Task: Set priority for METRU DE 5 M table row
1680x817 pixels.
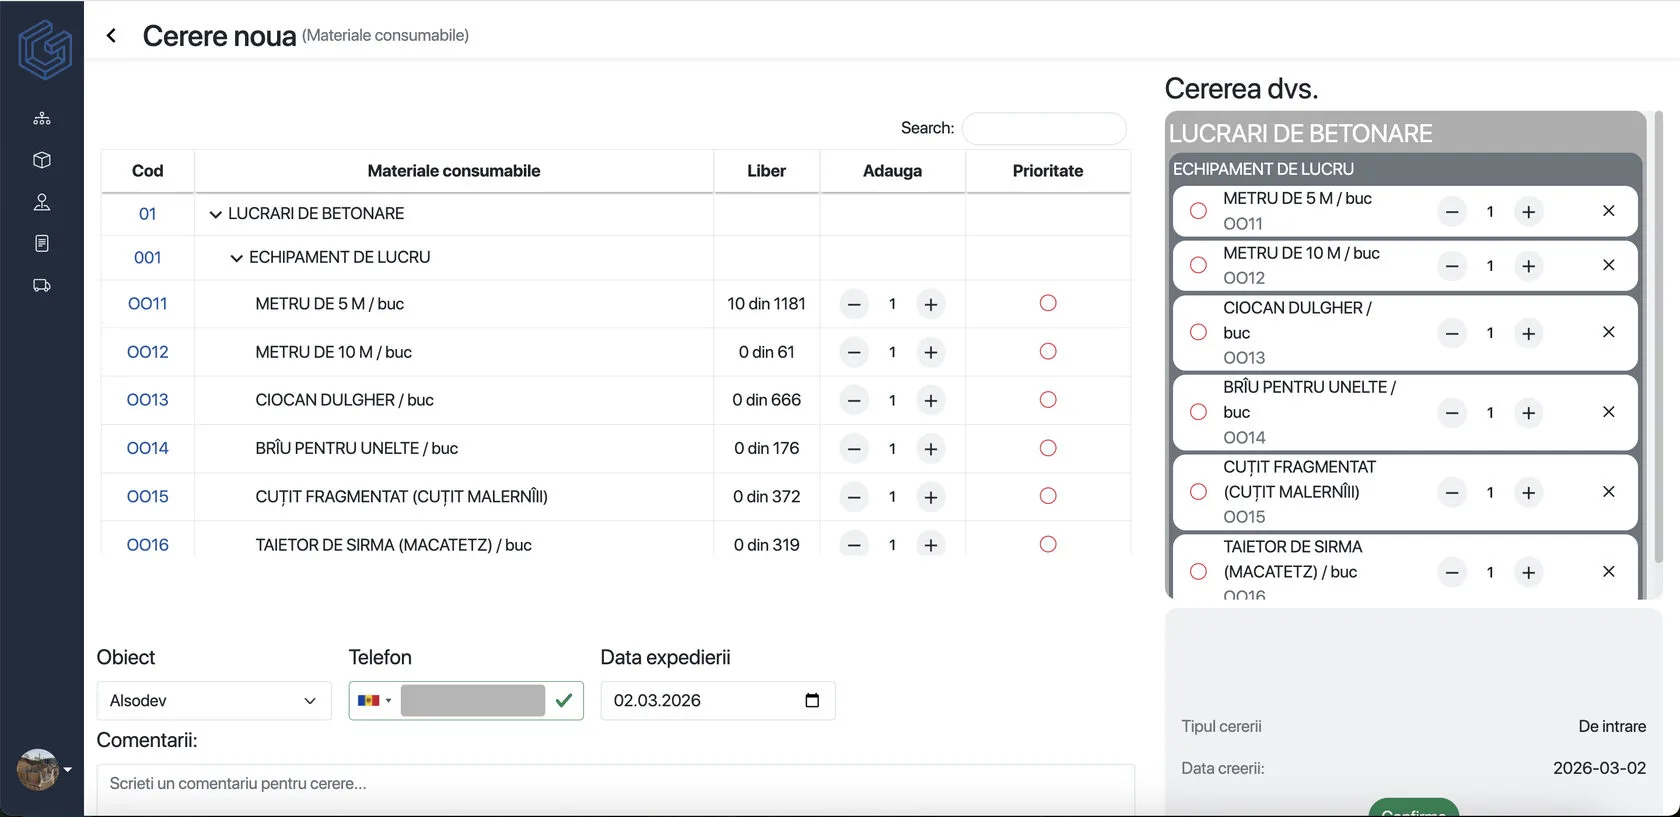Action: 1048,303
